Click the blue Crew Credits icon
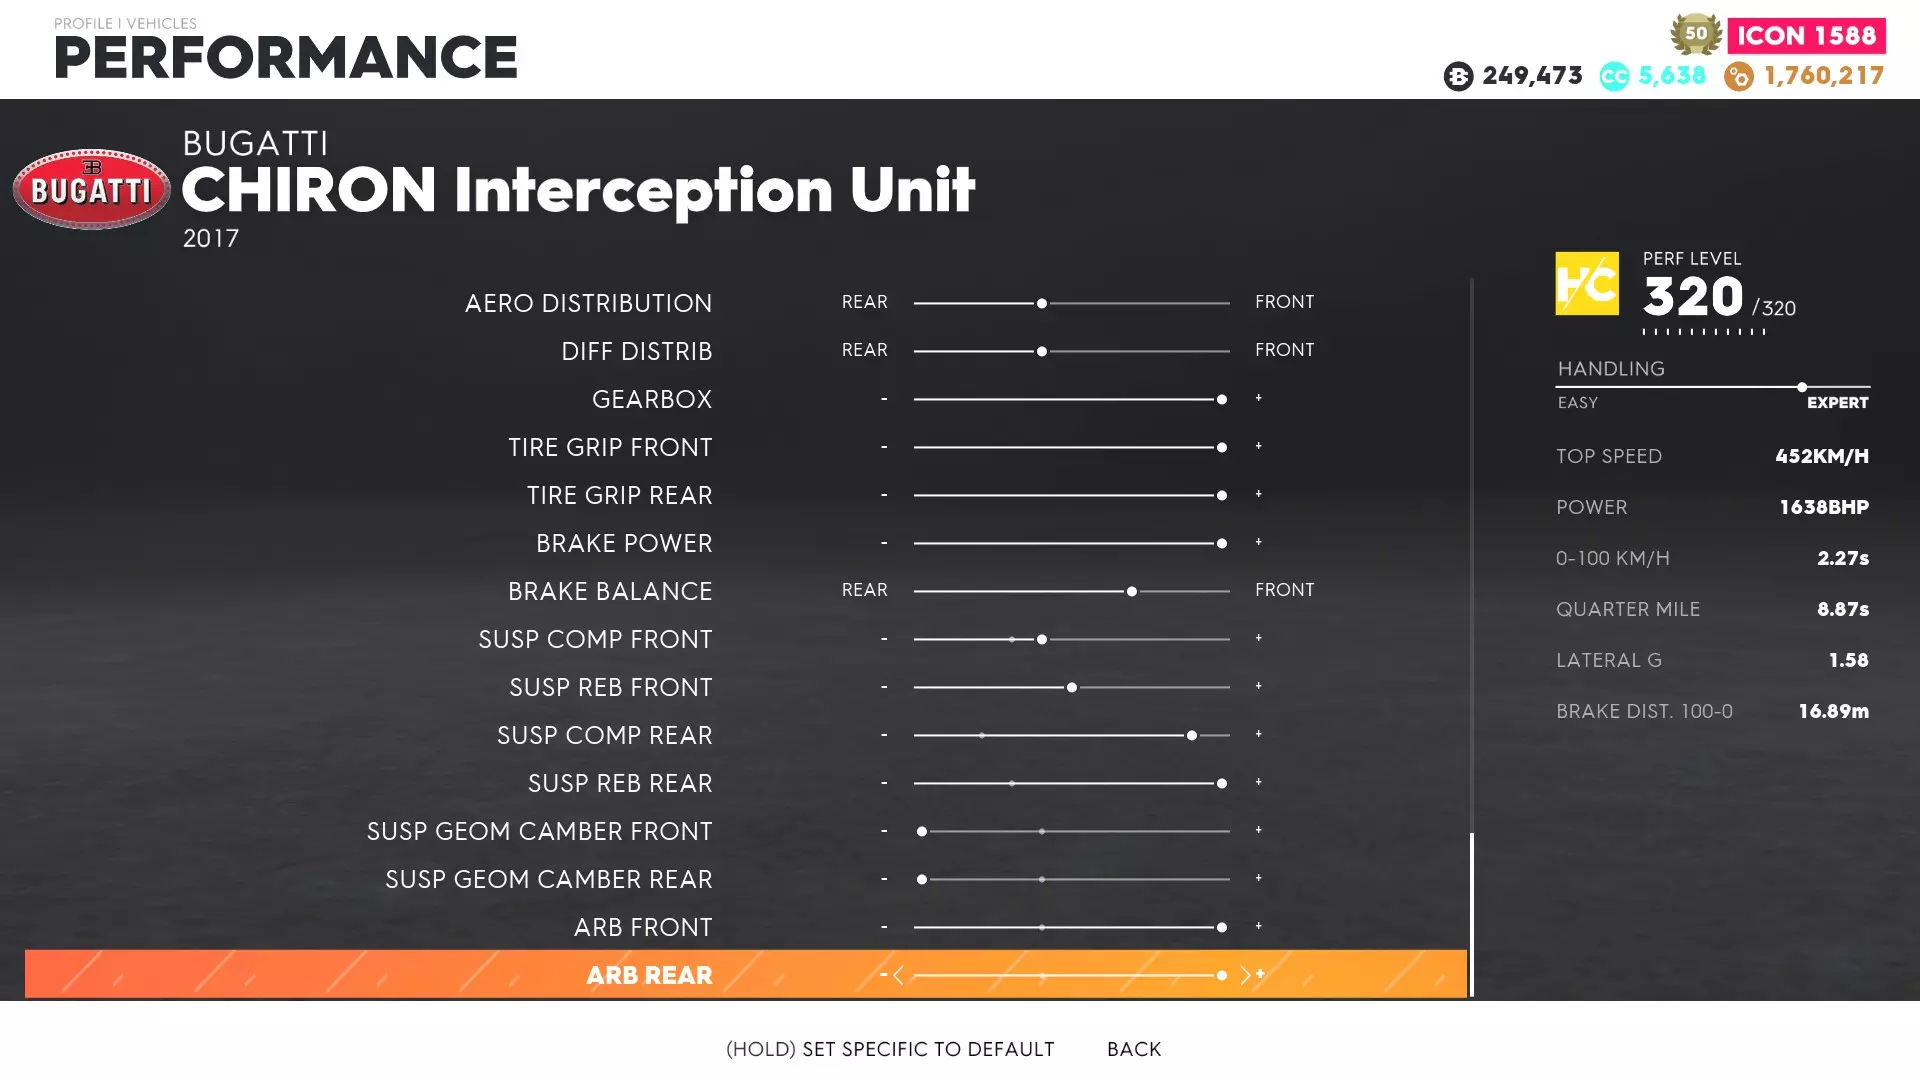Viewport: 1920px width, 1080px height. [x=1613, y=76]
